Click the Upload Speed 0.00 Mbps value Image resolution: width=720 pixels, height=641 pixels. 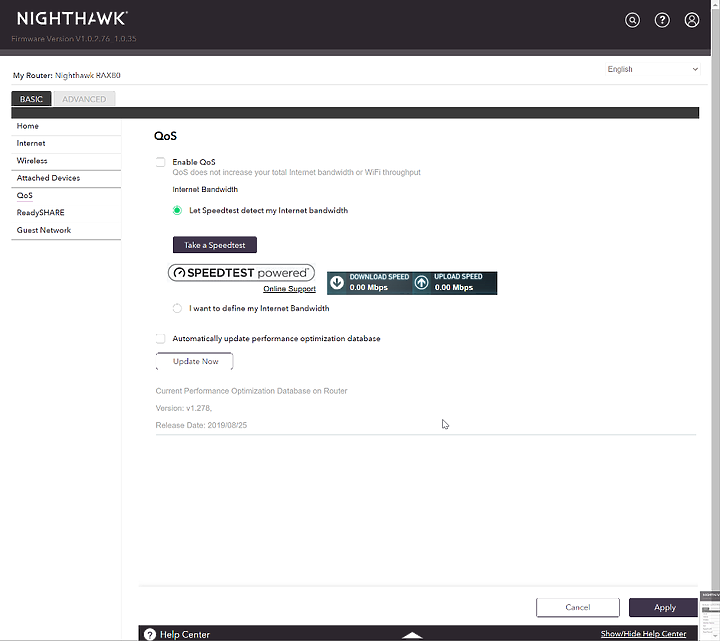454,287
